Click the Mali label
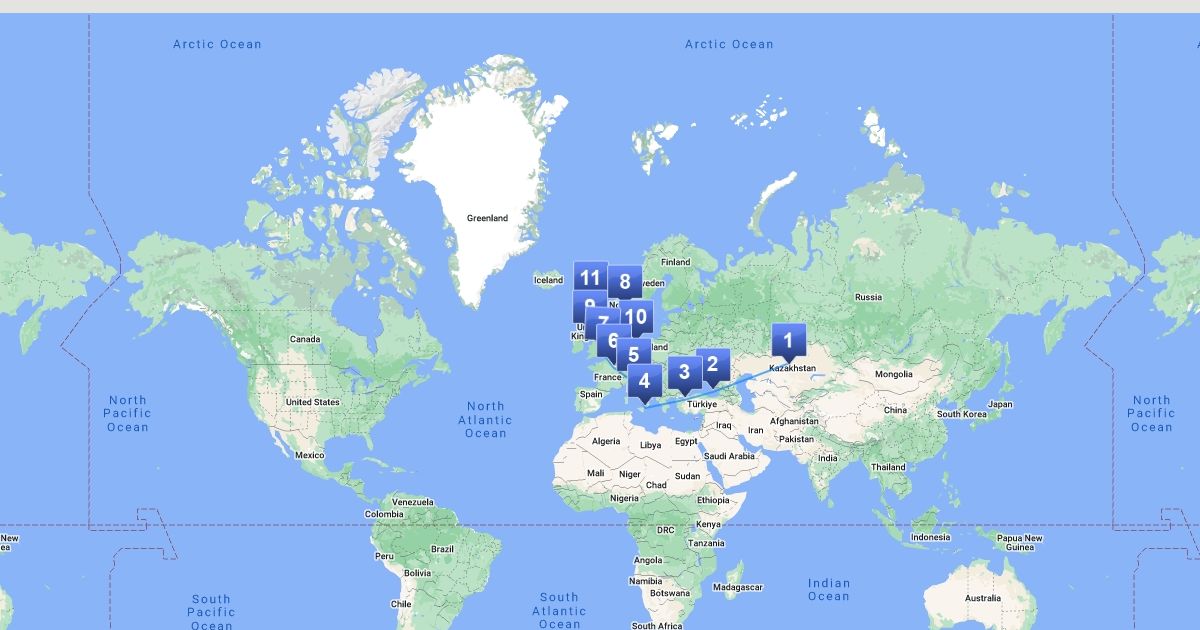The image size is (1200, 630). [x=595, y=473]
